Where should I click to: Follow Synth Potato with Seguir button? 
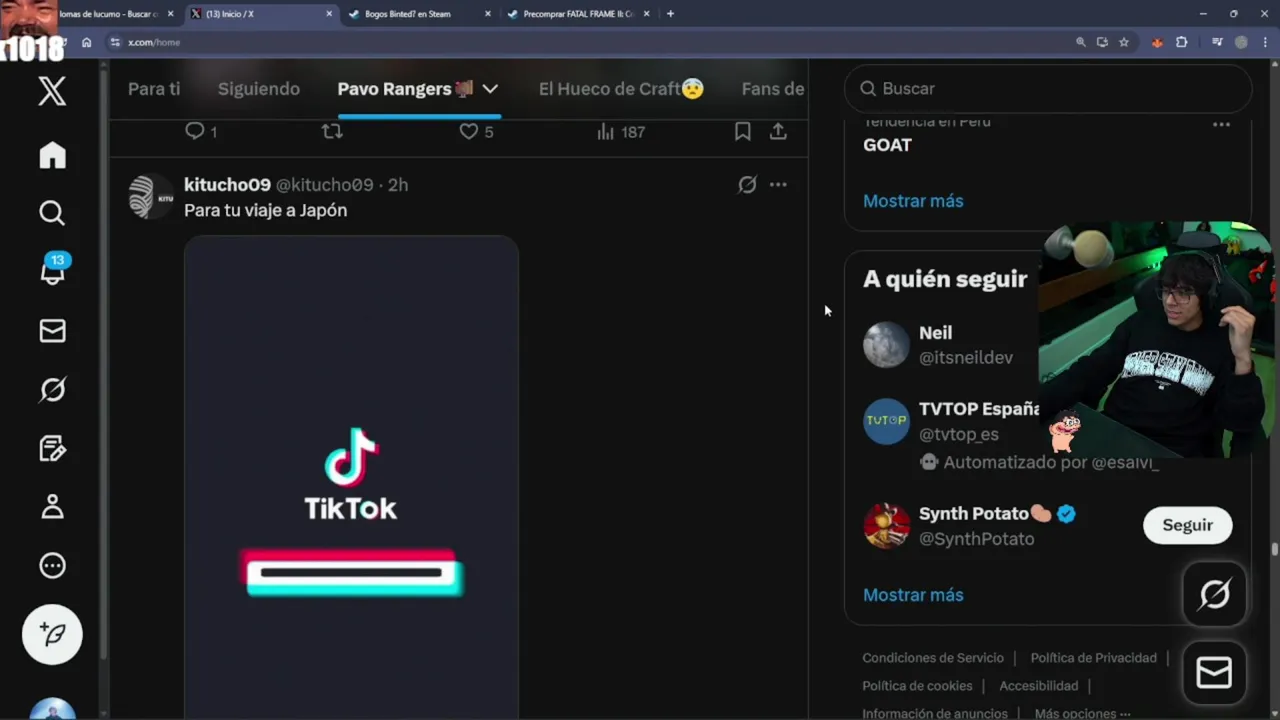pos(1187,525)
